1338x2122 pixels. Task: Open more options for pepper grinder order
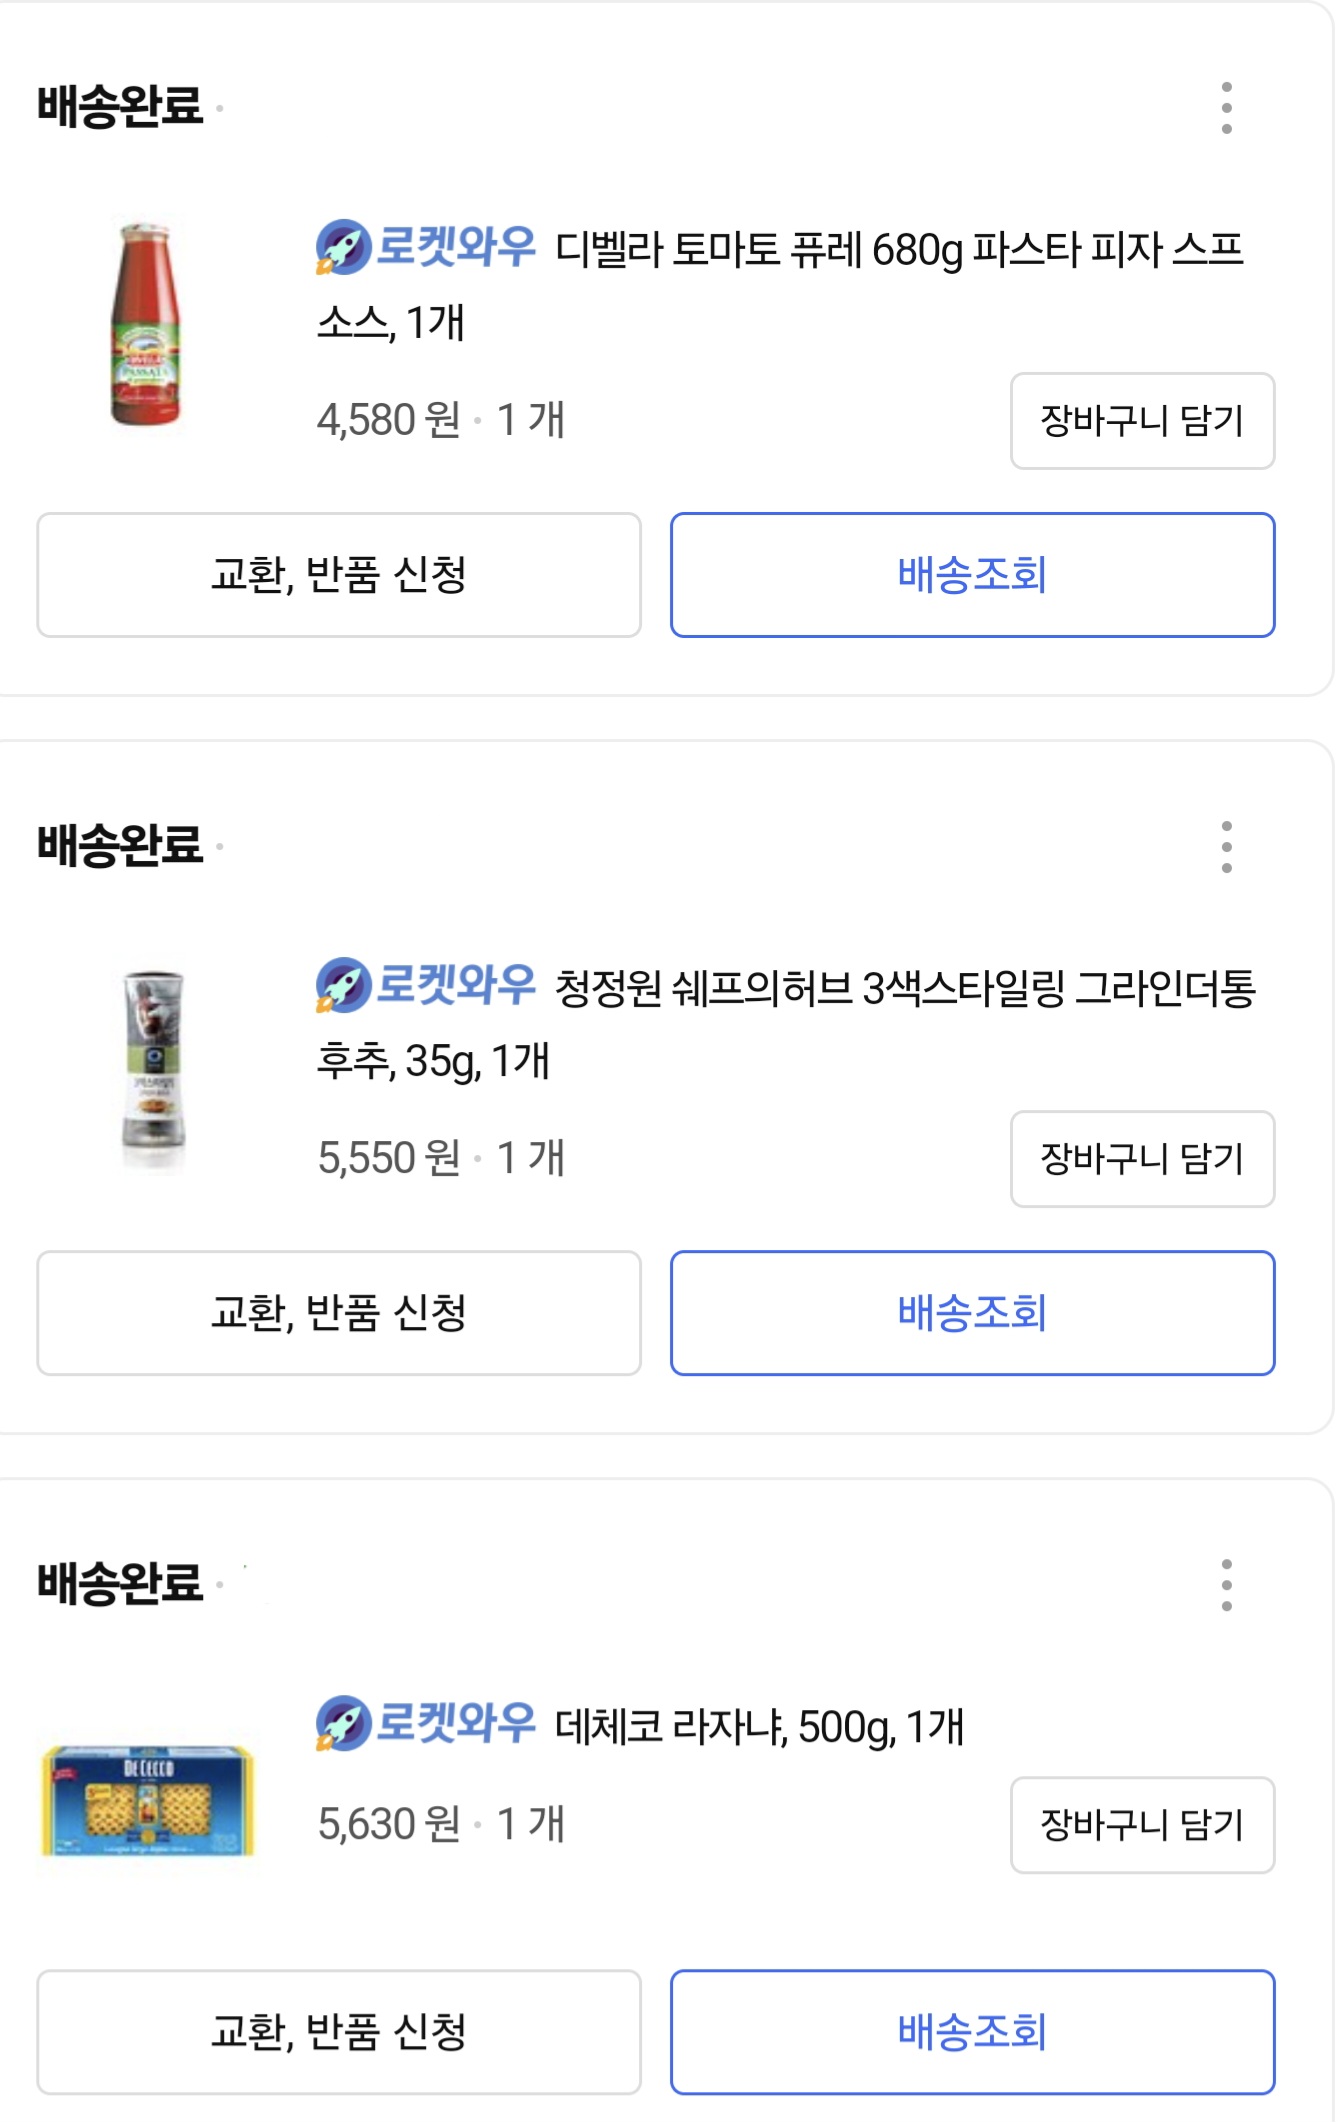click(1226, 847)
